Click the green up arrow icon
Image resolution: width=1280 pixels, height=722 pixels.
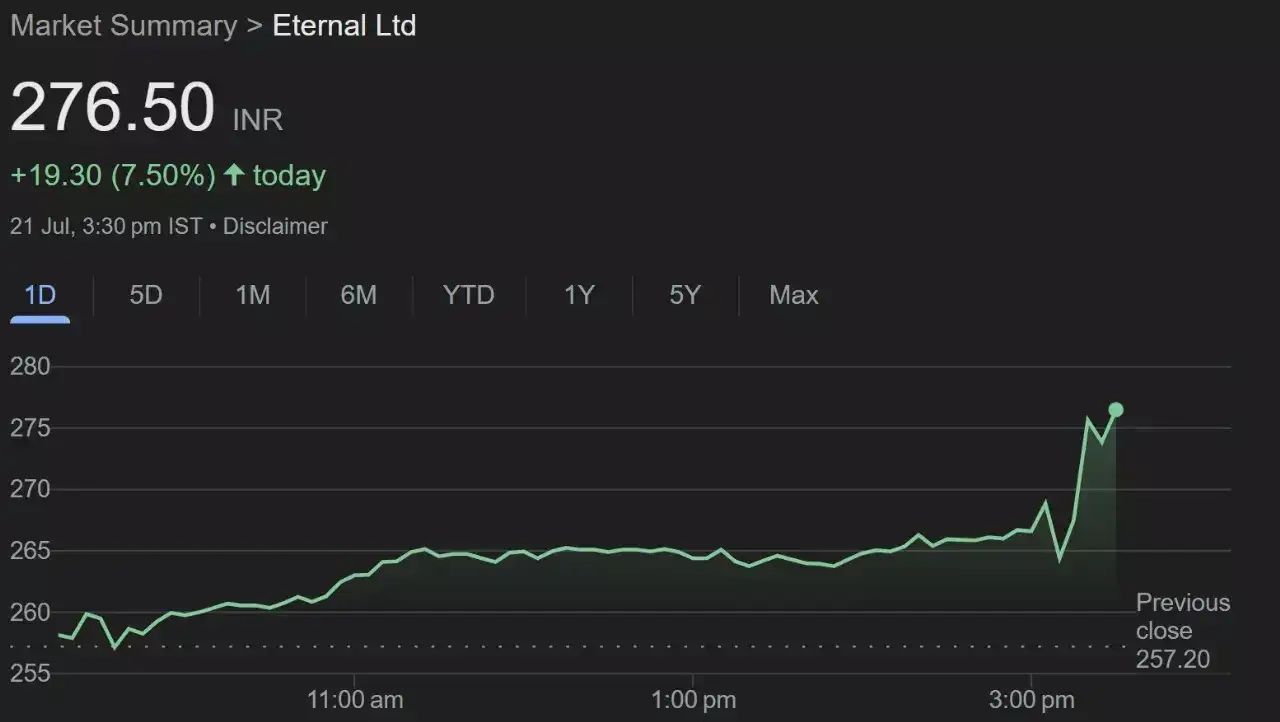point(234,176)
